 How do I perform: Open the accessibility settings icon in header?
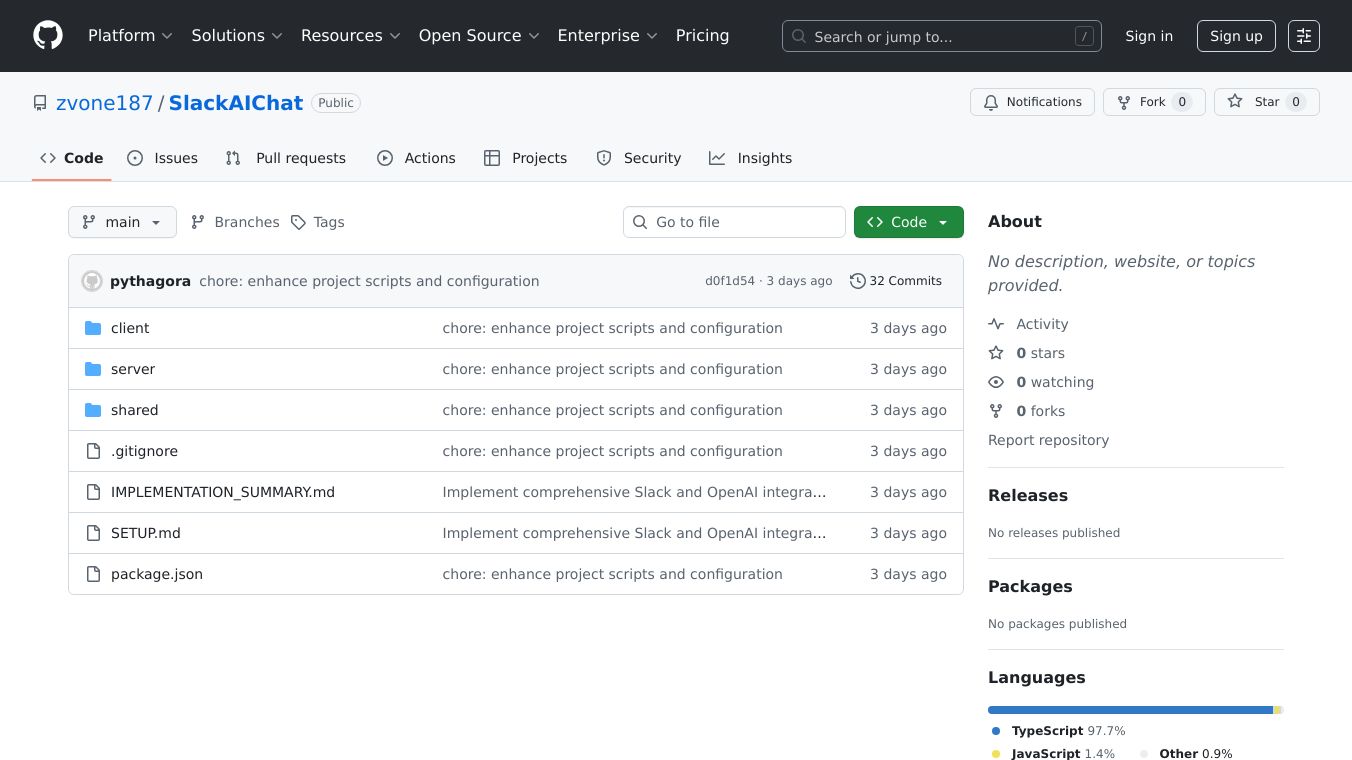tap(1303, 36)
